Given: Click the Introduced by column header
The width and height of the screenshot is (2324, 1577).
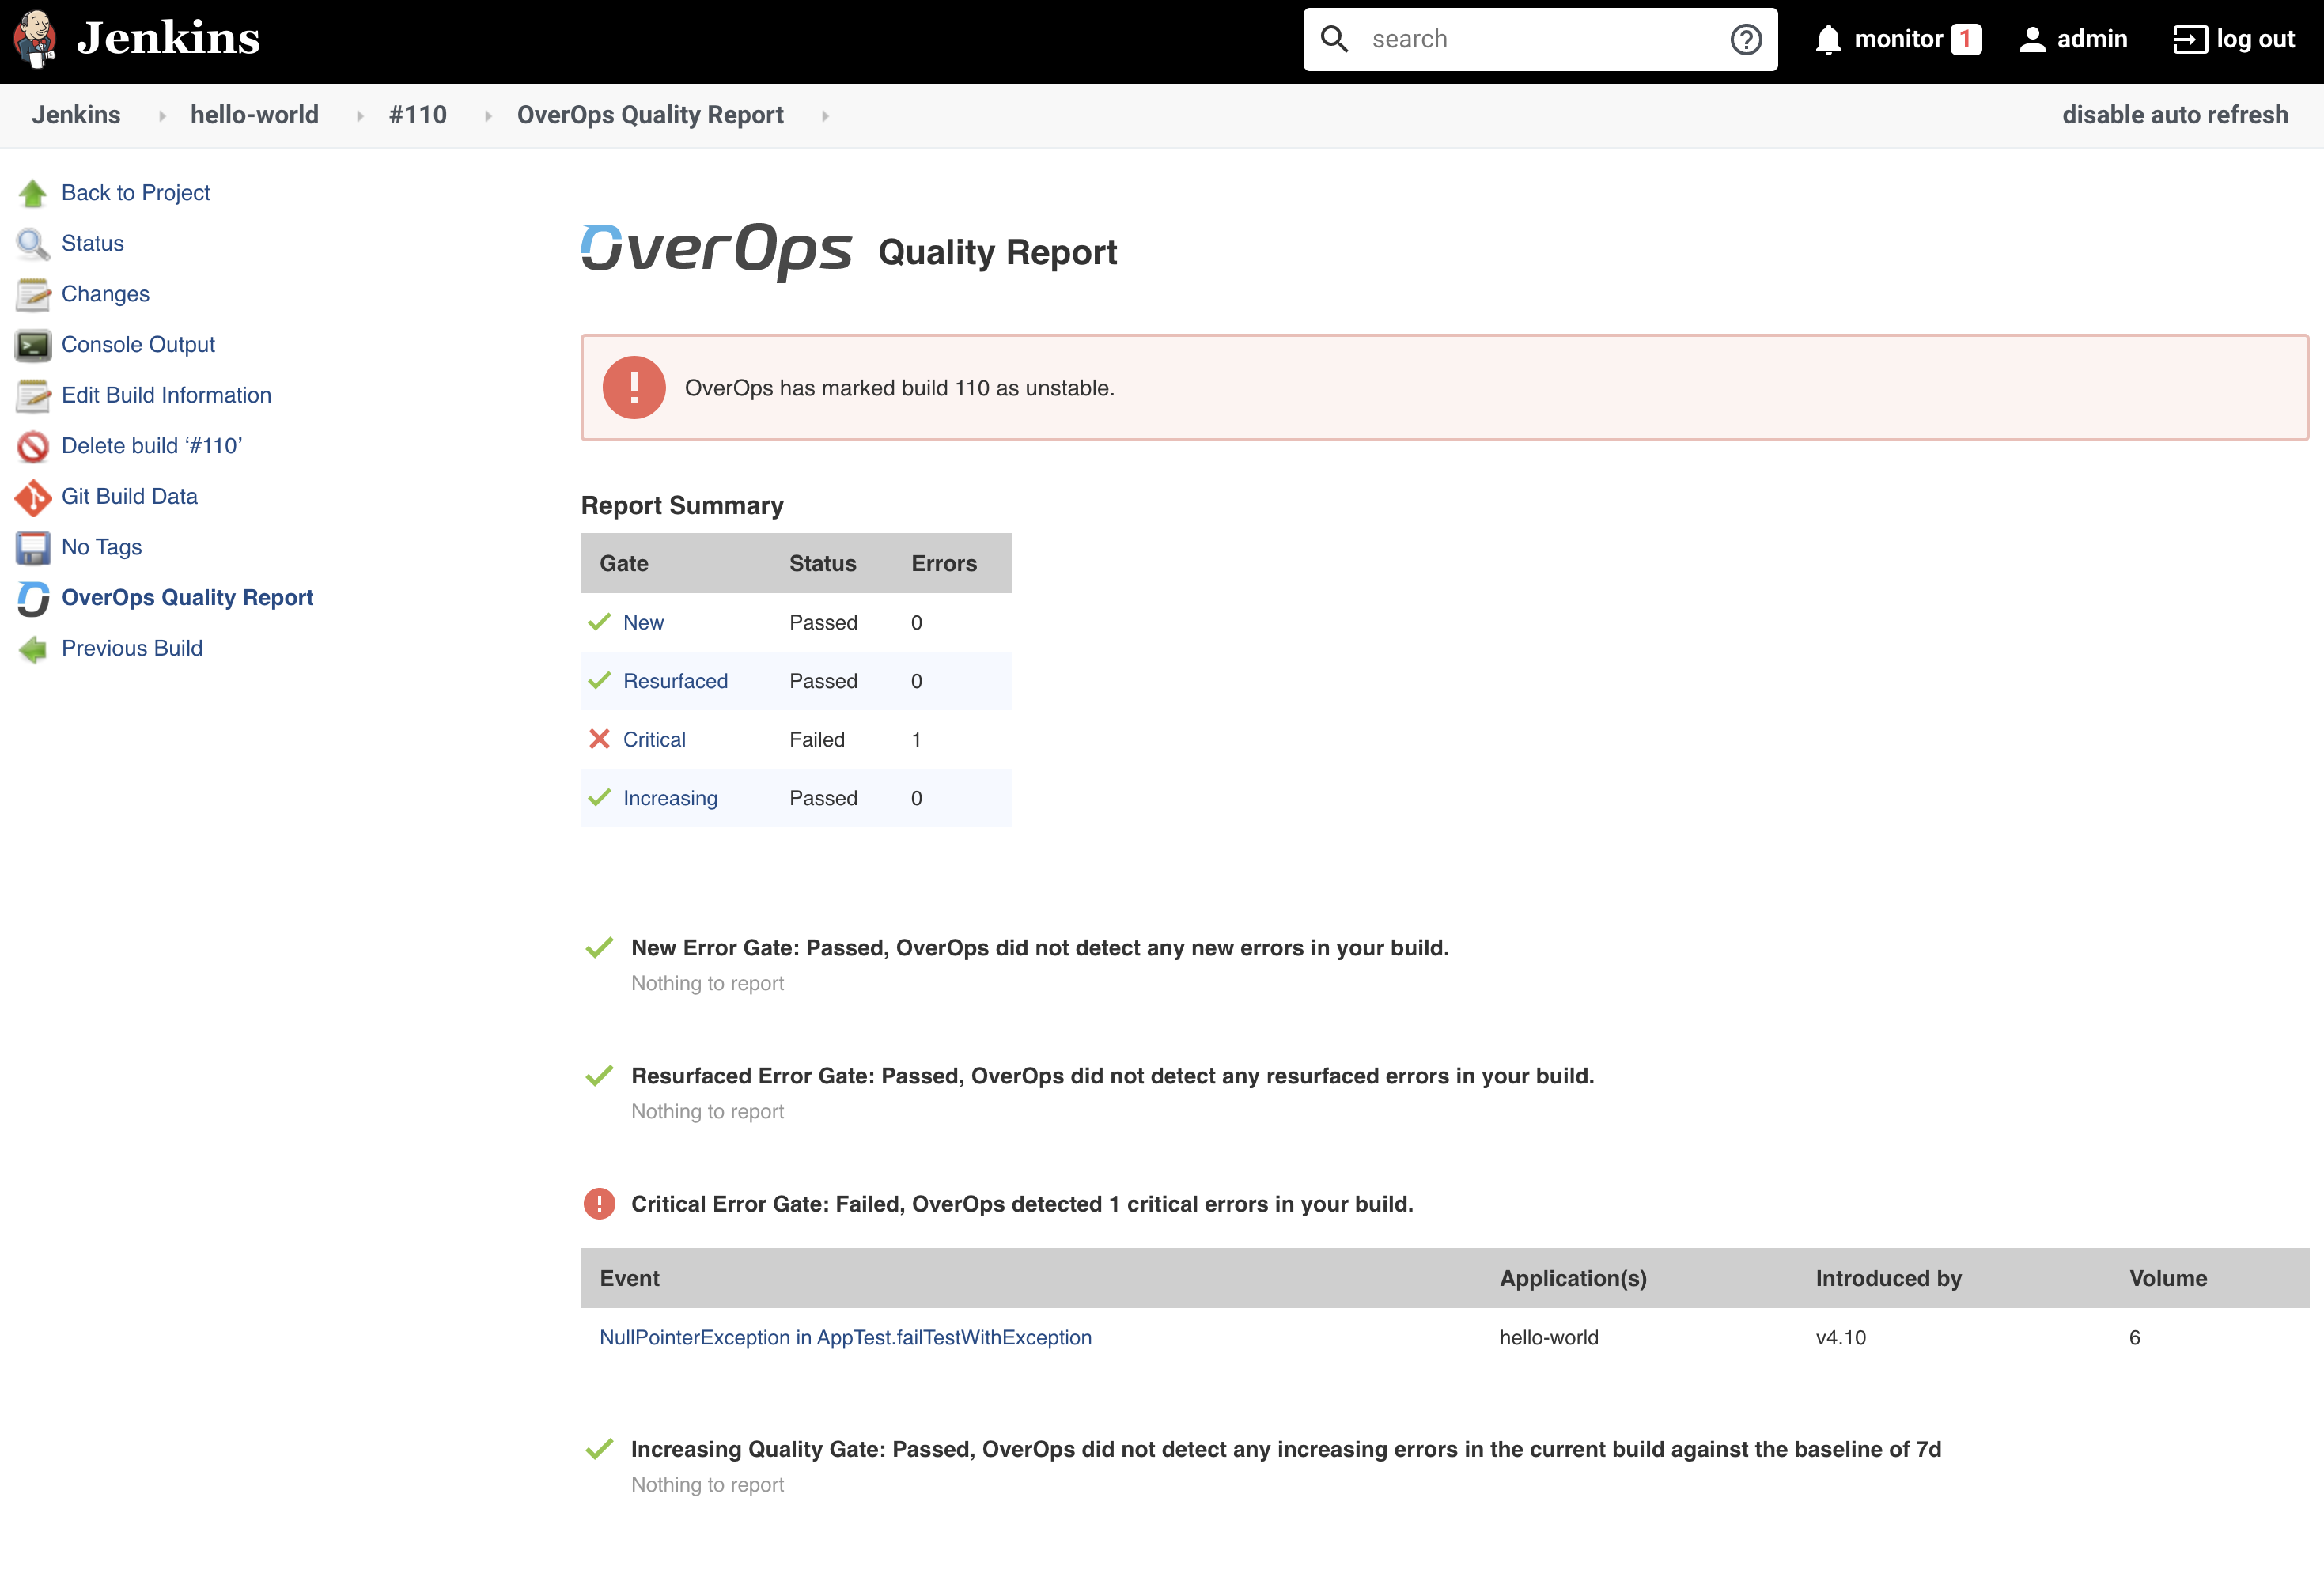Looking at the screenshot, I should pos(1888,1278).
